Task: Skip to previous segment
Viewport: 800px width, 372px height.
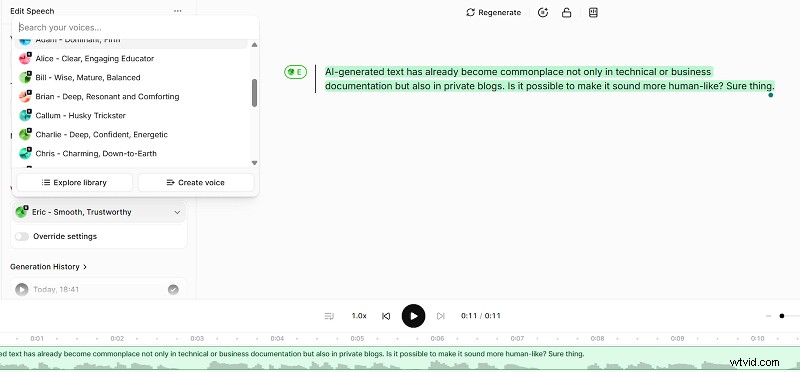Action: [386, 316]
